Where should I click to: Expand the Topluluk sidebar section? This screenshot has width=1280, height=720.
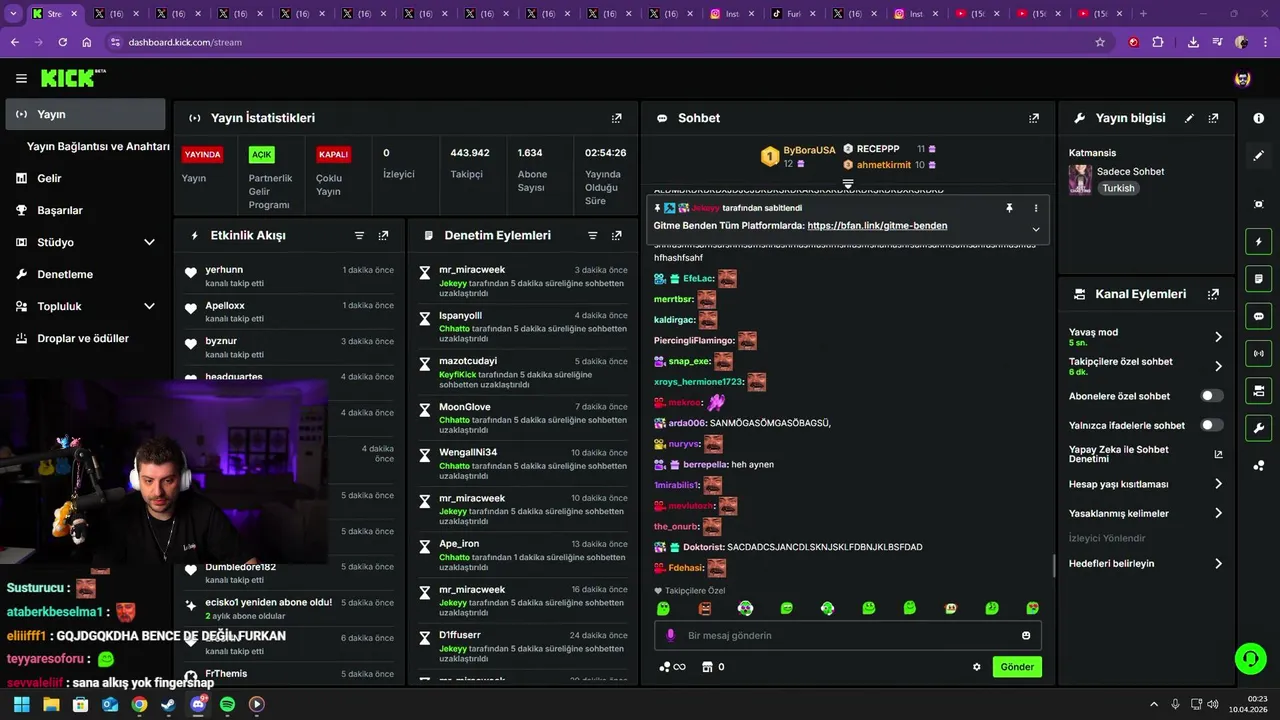point(149,306)
